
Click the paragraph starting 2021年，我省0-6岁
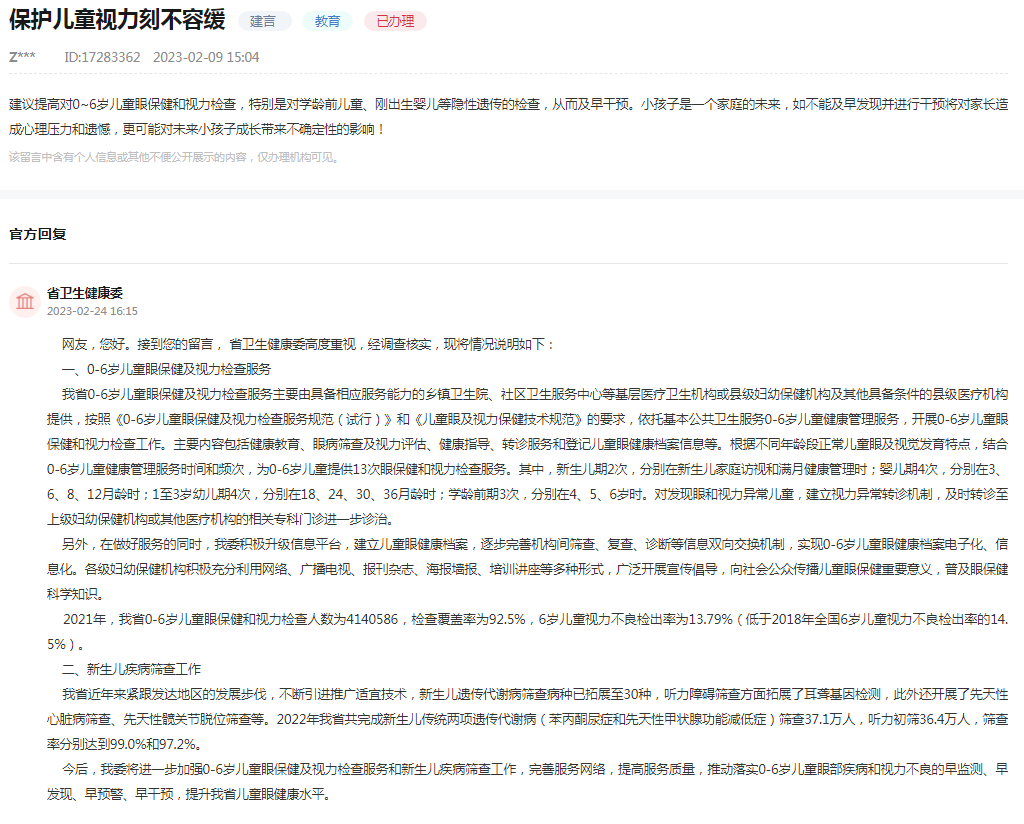pos(528,632)
